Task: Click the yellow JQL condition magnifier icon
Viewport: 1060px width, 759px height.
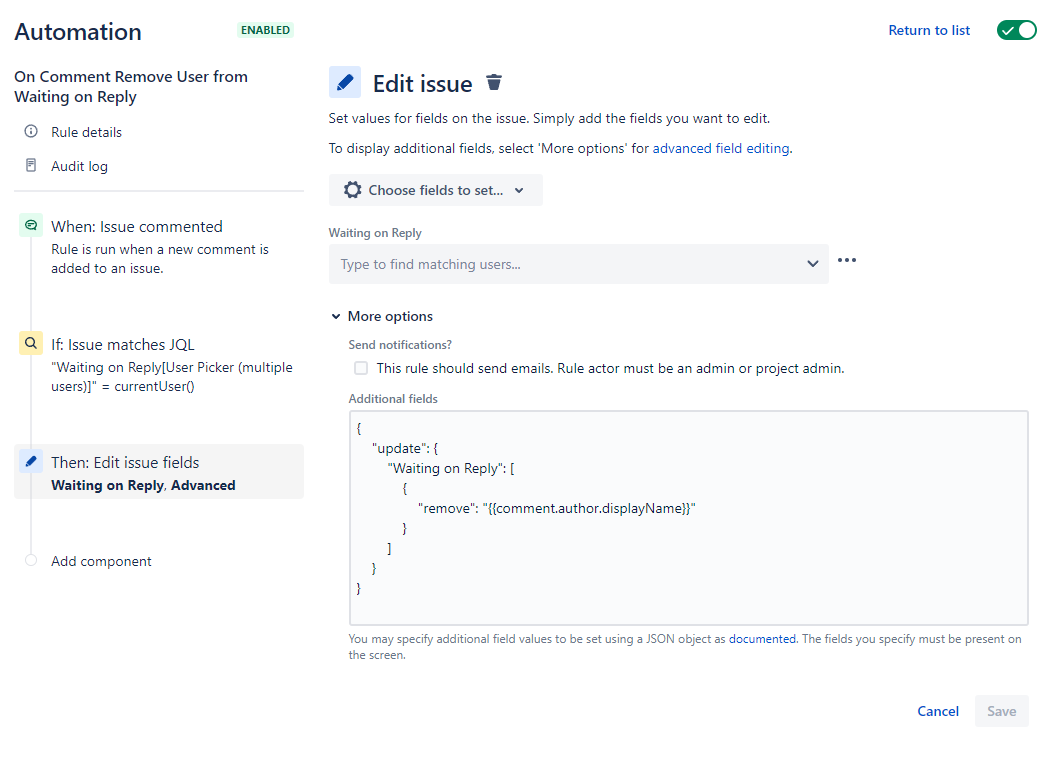Action: pos(31,343)
